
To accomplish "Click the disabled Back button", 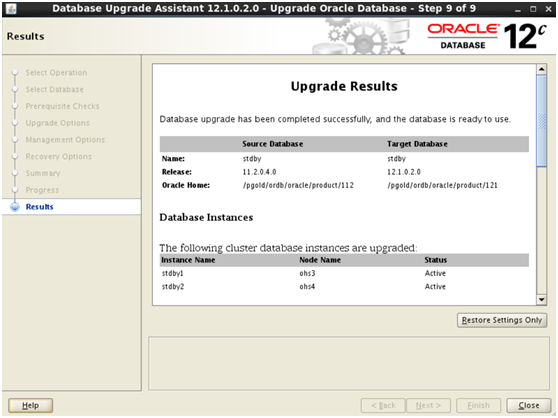I will (x=383, y=405).
